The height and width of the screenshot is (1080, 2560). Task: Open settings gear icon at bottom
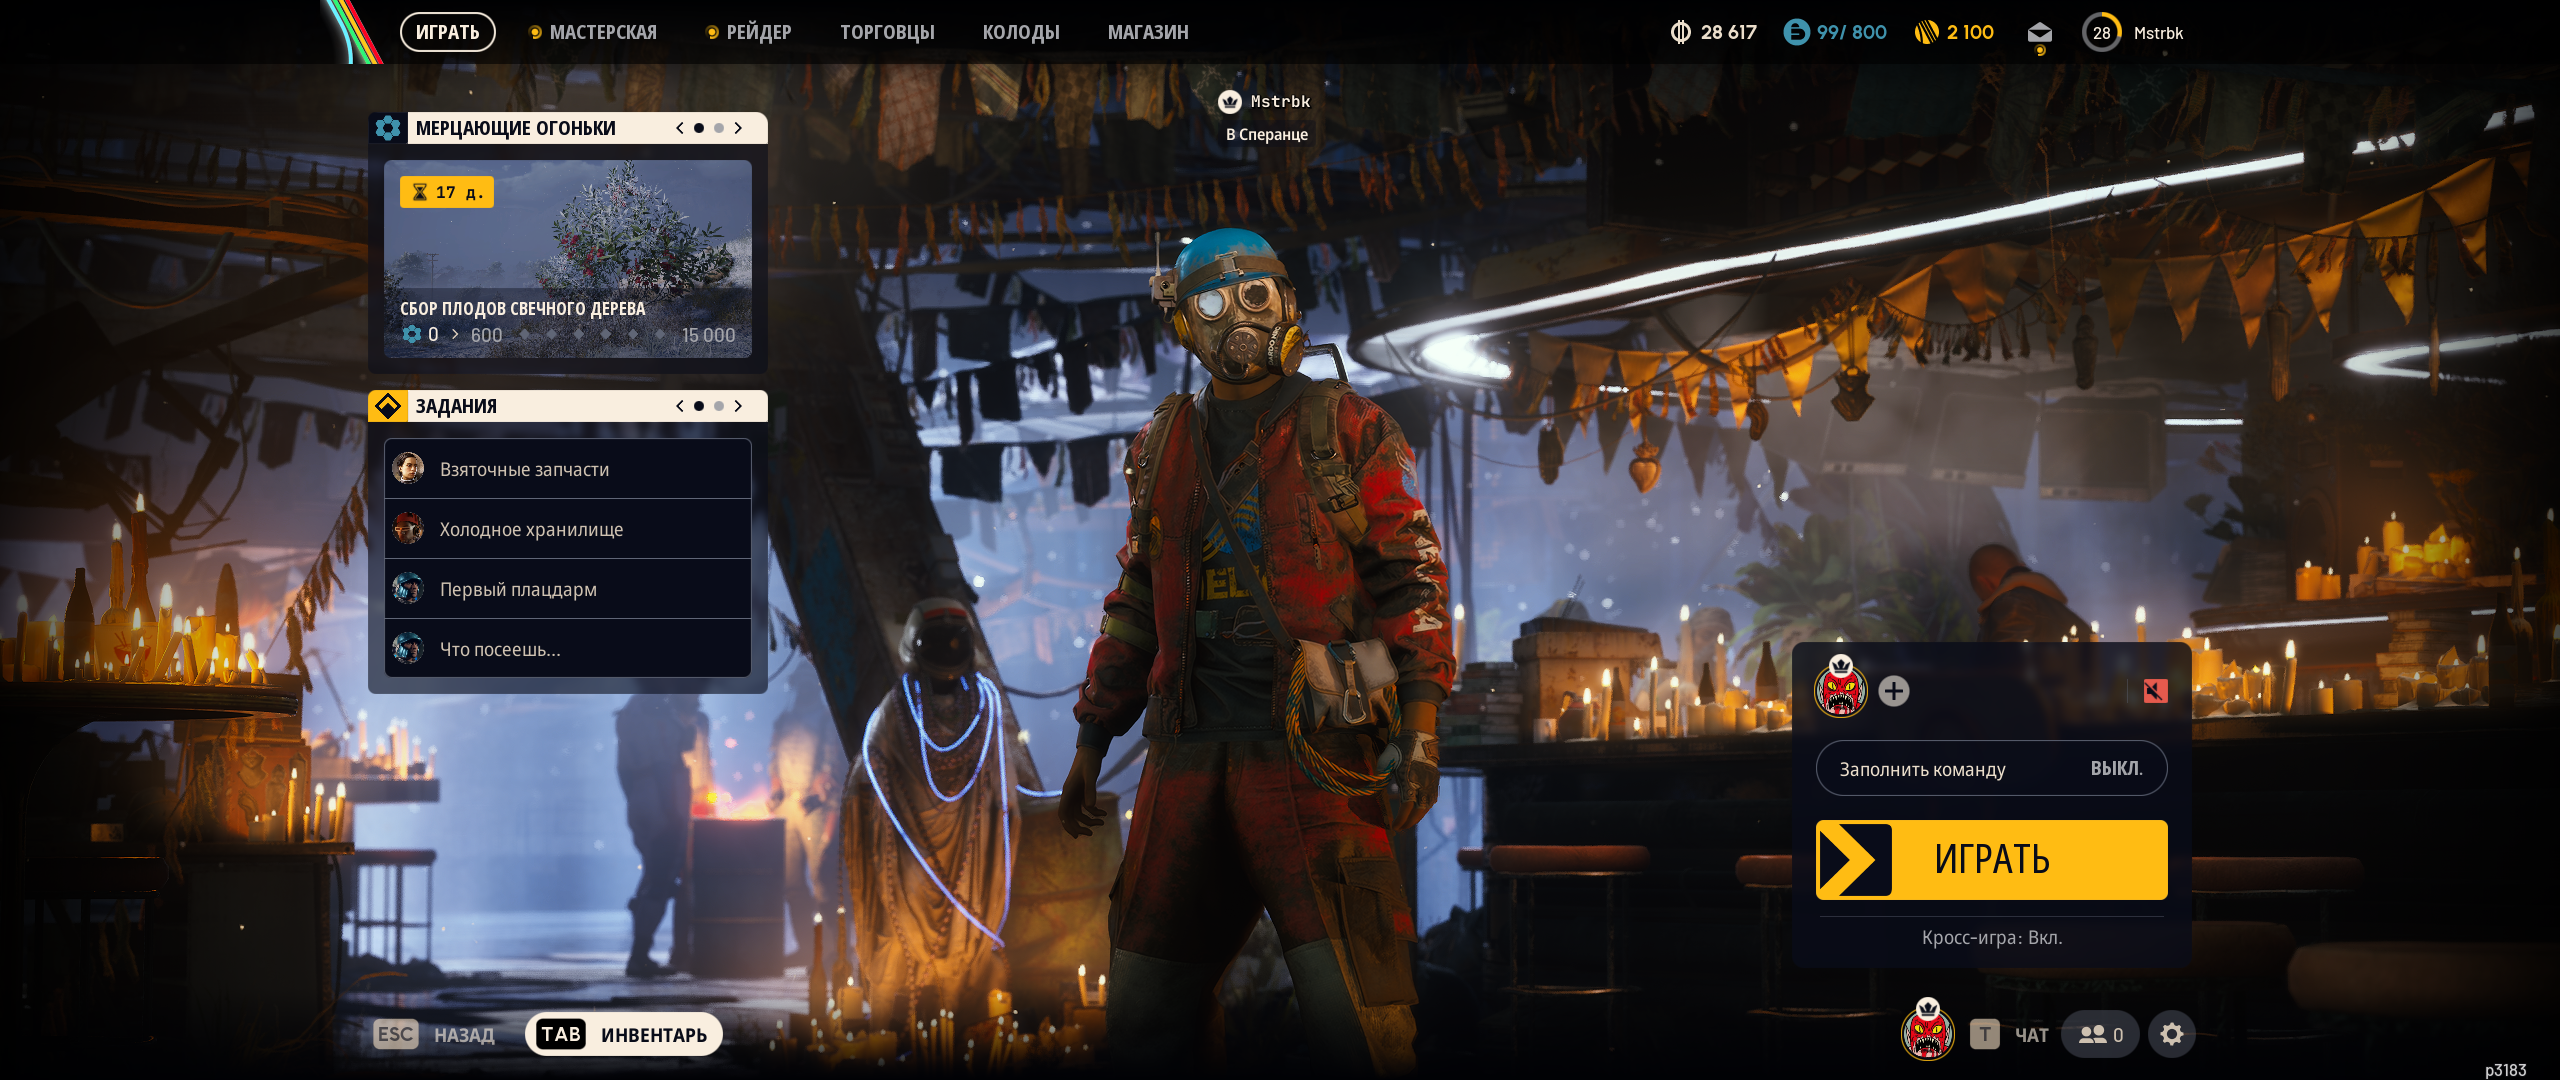pyautogui.click(x=2171, y=1034)
